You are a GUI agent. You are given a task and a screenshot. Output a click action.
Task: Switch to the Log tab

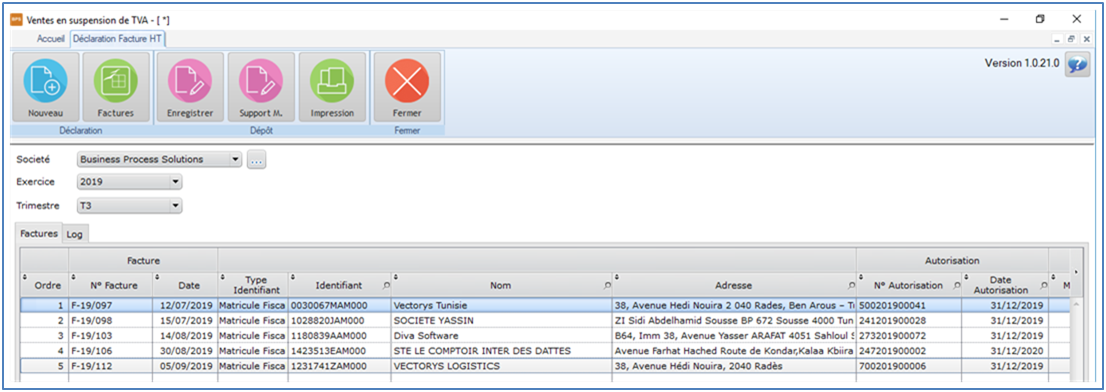click(x=74, y=234)
